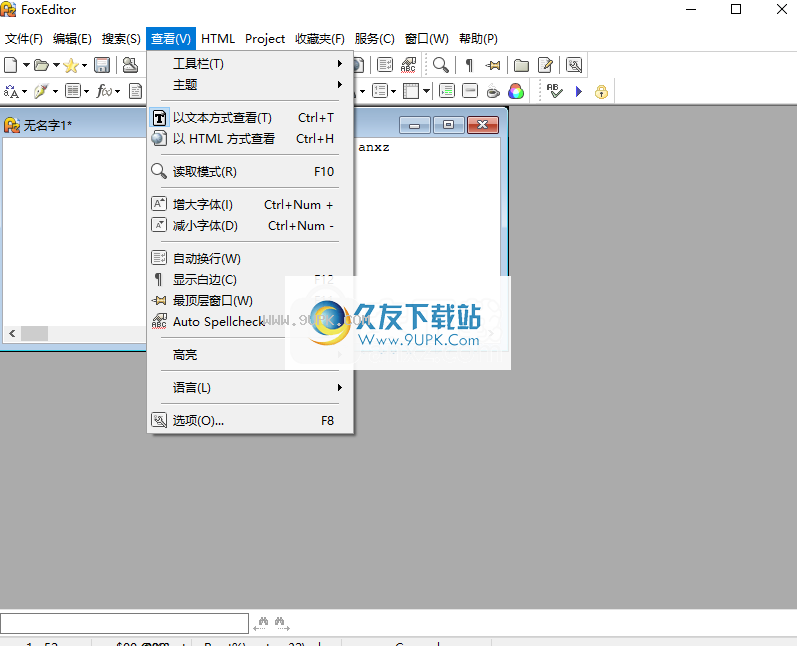Viewport: 797px width, 646px height.
Task: Open the 编辑(E) menu
Action: (x=72, y=39)
